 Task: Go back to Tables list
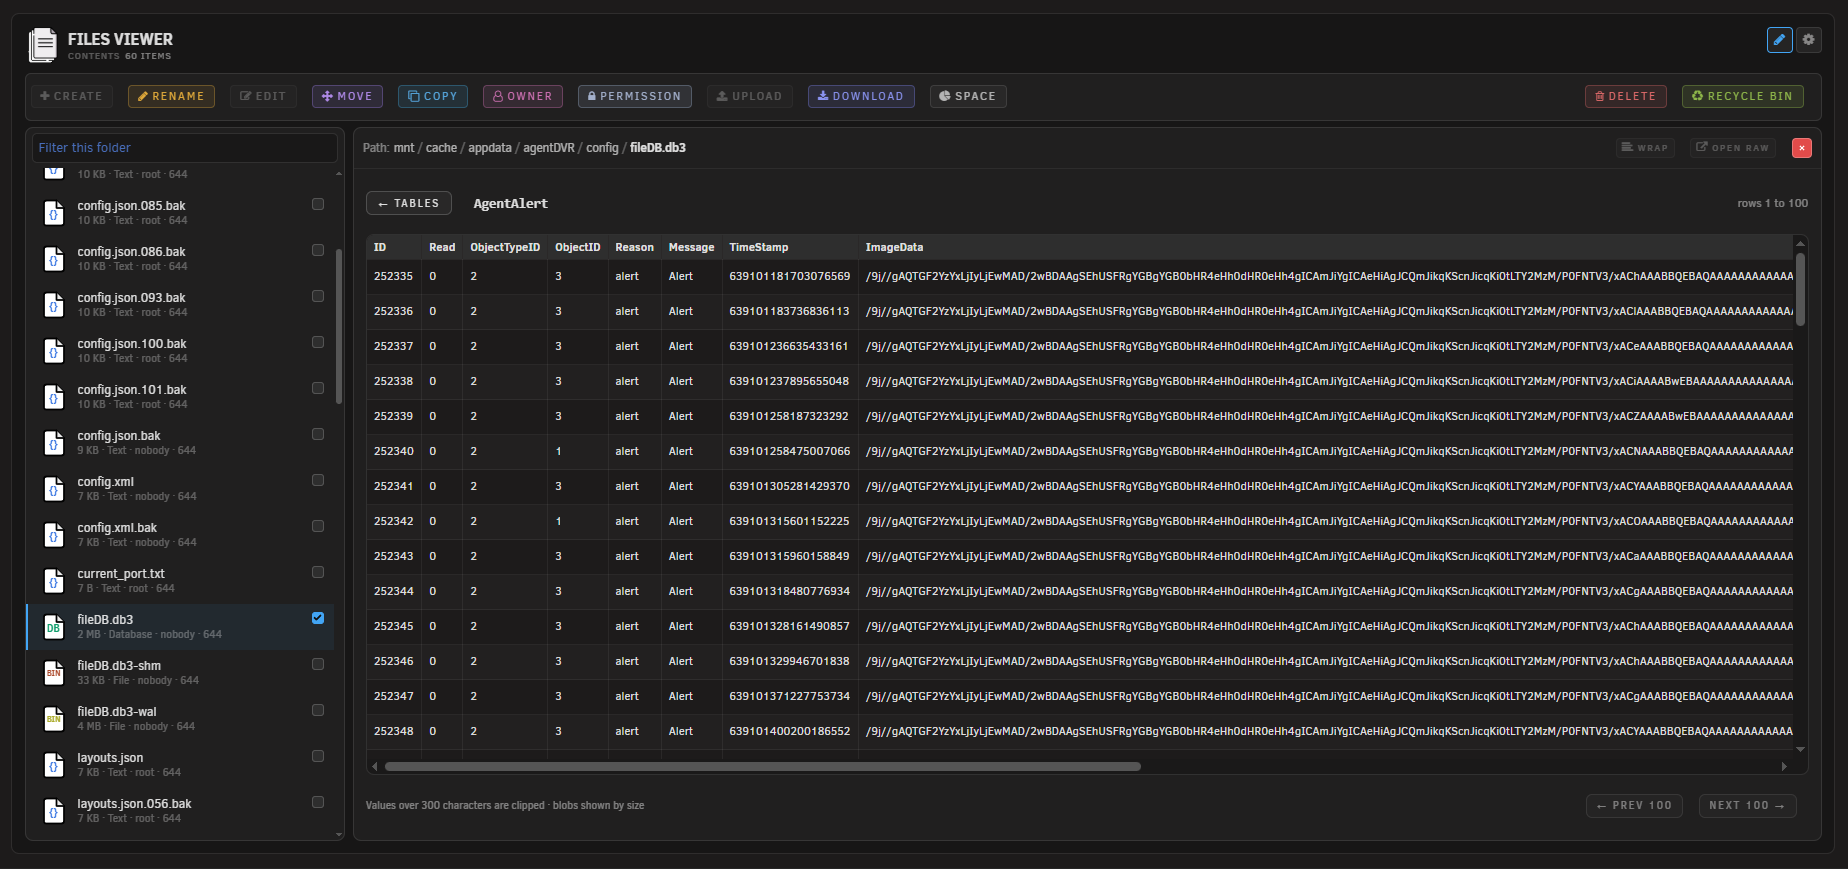pos(409,203)
